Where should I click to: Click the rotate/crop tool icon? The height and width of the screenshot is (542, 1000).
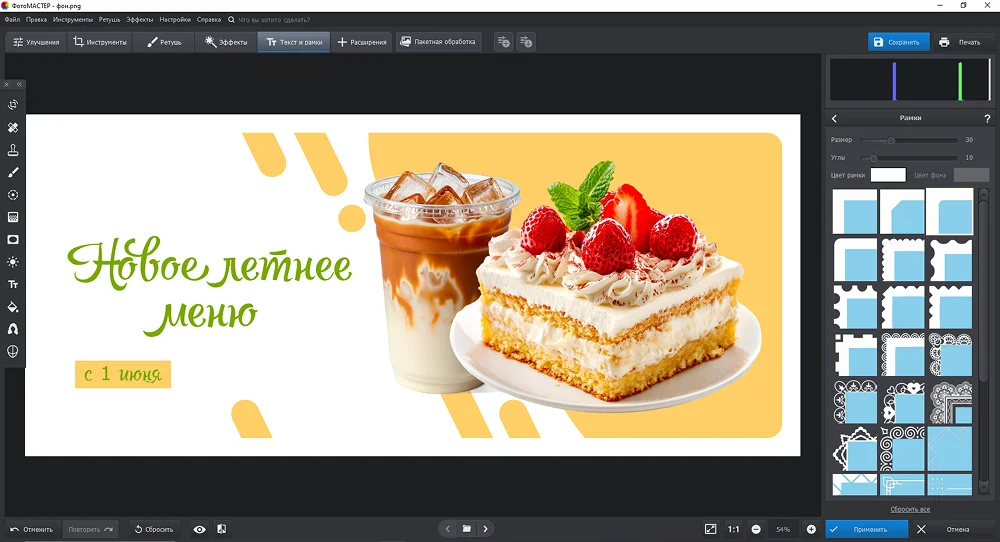(x=13, y=104)
